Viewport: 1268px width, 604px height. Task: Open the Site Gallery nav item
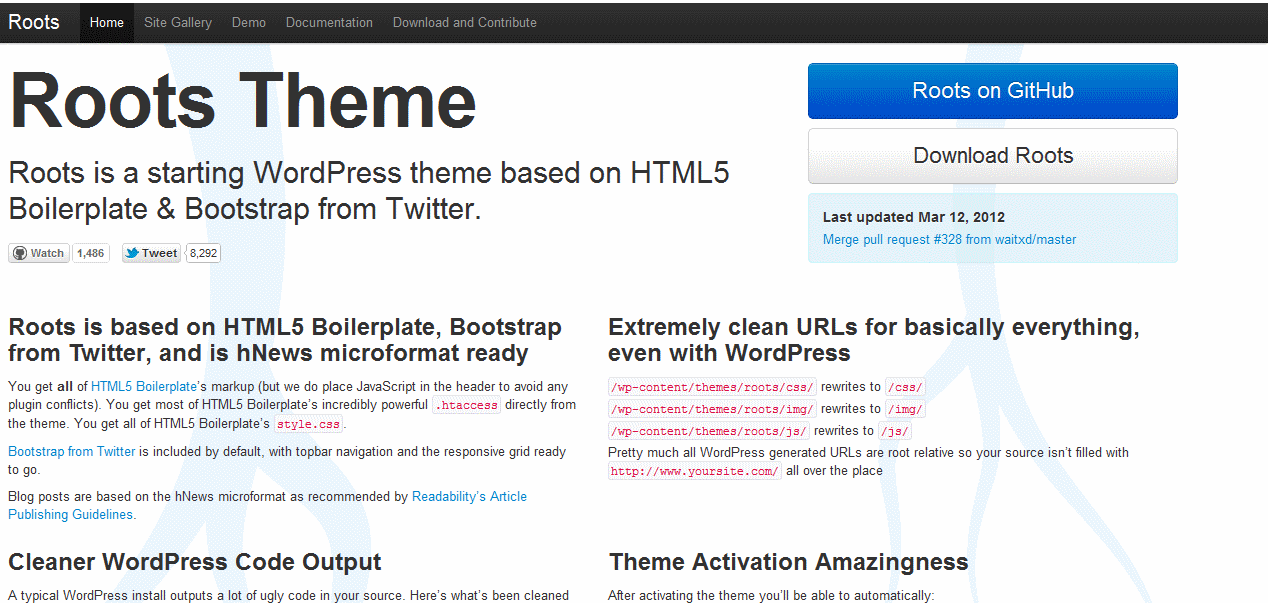[x=178, y=22]
